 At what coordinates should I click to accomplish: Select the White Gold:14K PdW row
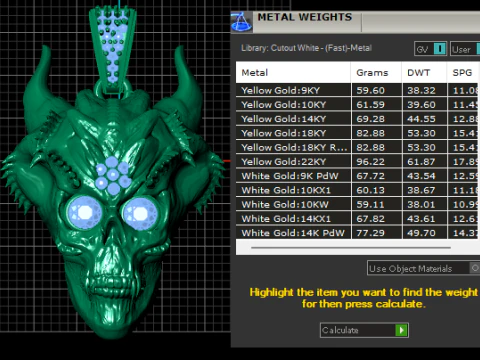(x=358, y=233)
